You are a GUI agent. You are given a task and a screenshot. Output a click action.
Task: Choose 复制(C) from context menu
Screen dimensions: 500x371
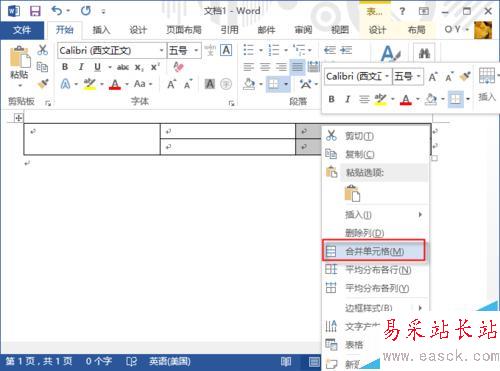click(x=360, y=154)
